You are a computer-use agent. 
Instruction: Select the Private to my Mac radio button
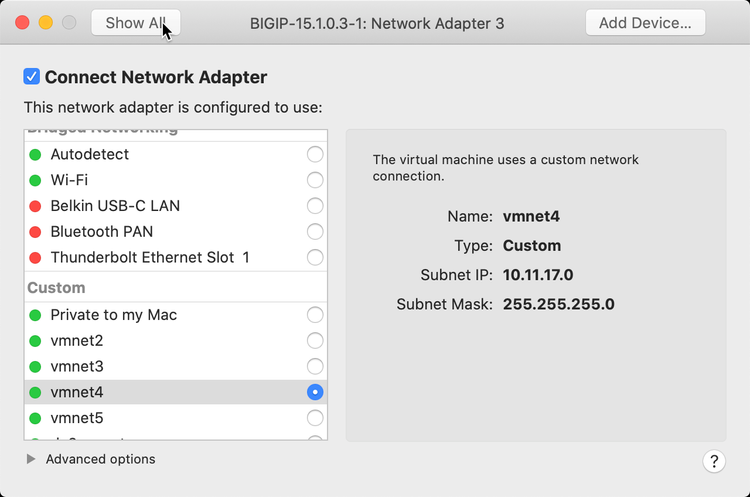tap(315, 315)
